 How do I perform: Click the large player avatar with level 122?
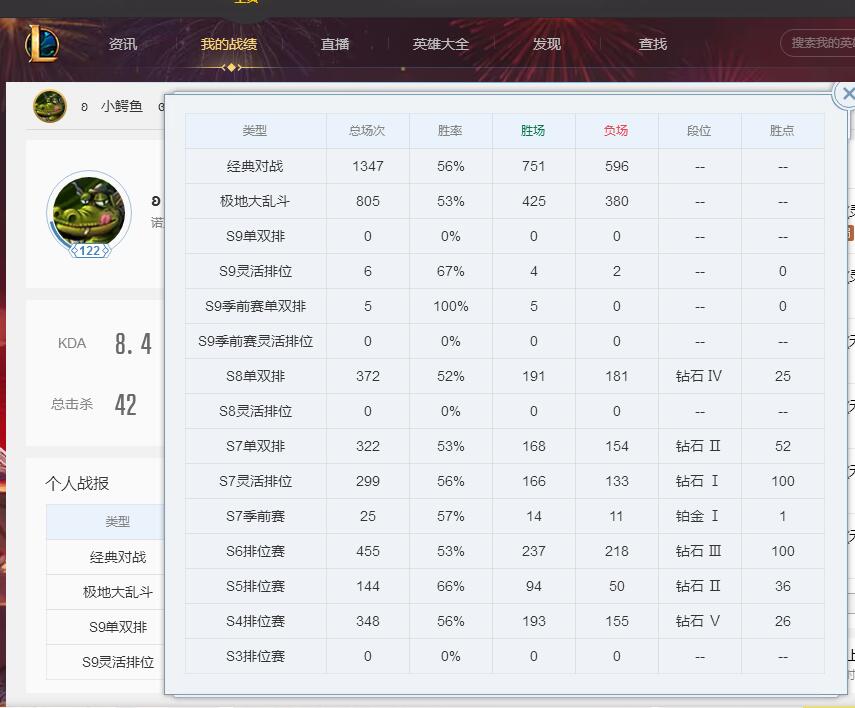tap(88, 213)
